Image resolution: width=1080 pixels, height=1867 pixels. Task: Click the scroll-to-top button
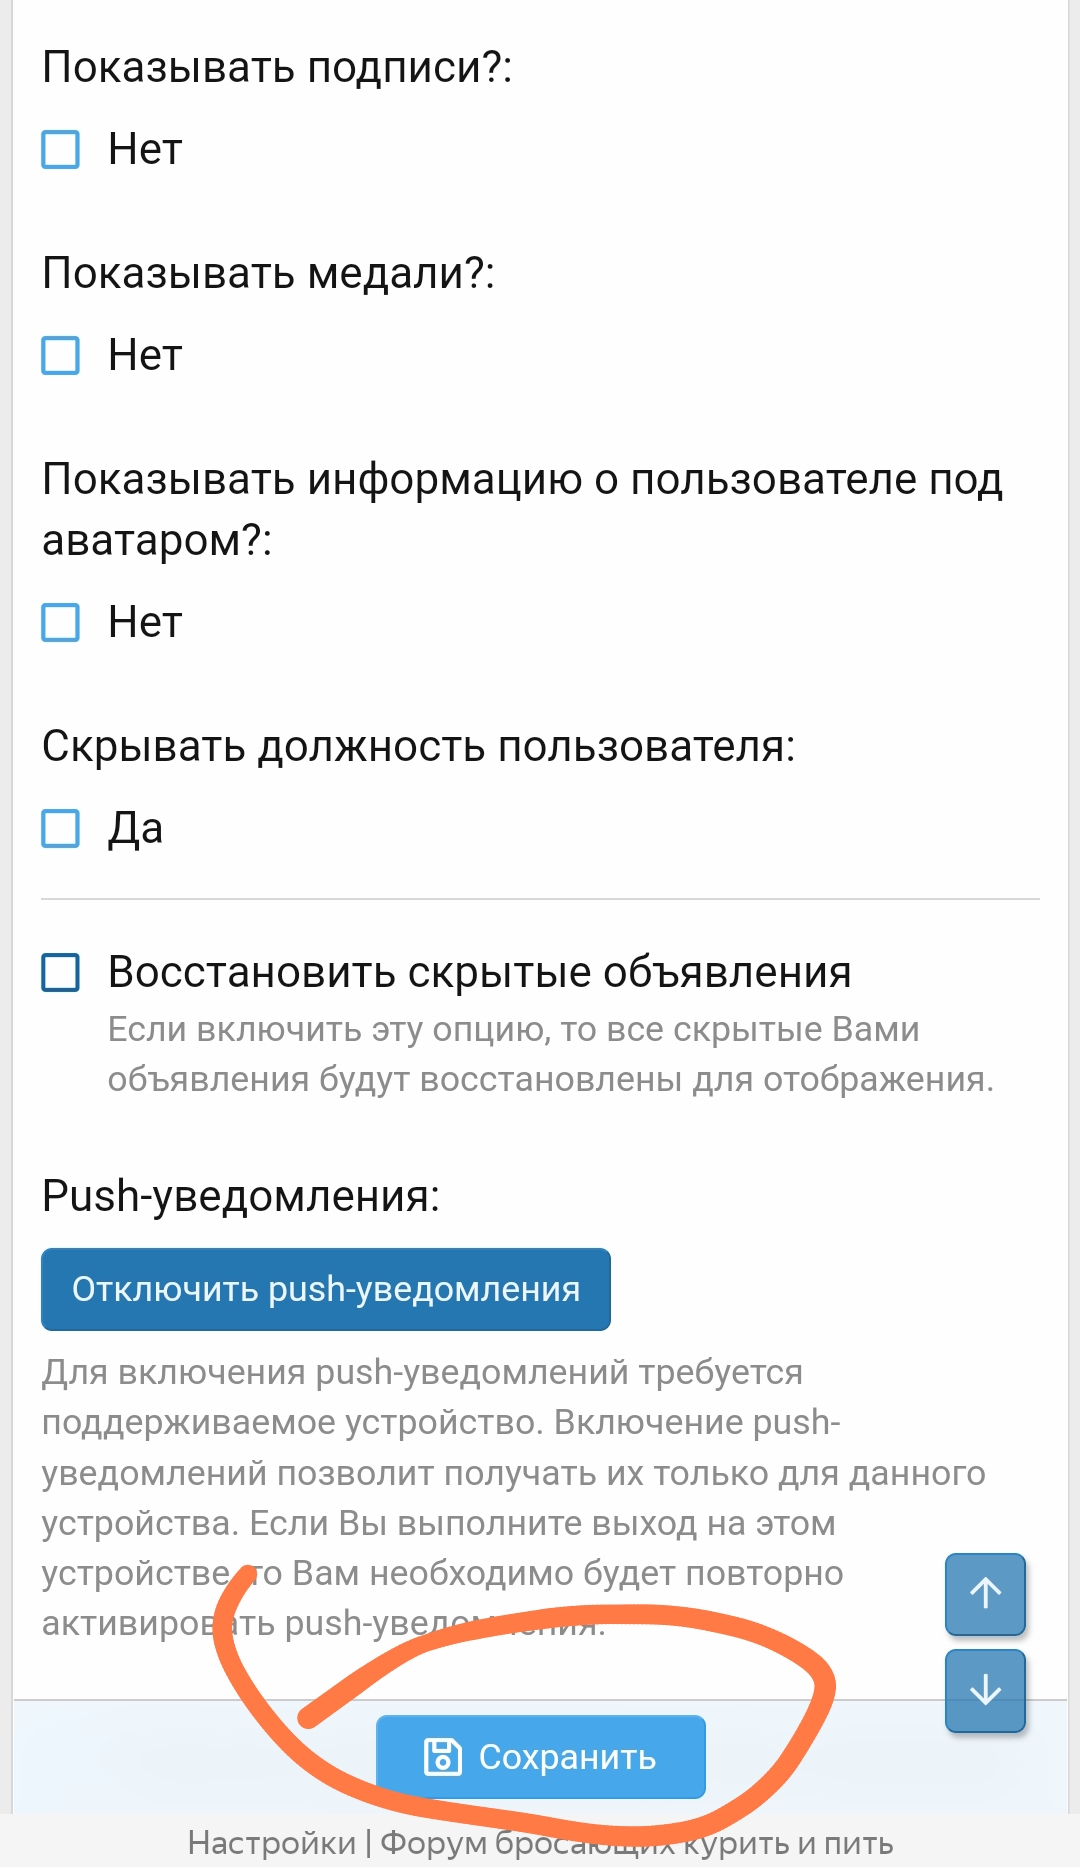[x=984, y=1595]
